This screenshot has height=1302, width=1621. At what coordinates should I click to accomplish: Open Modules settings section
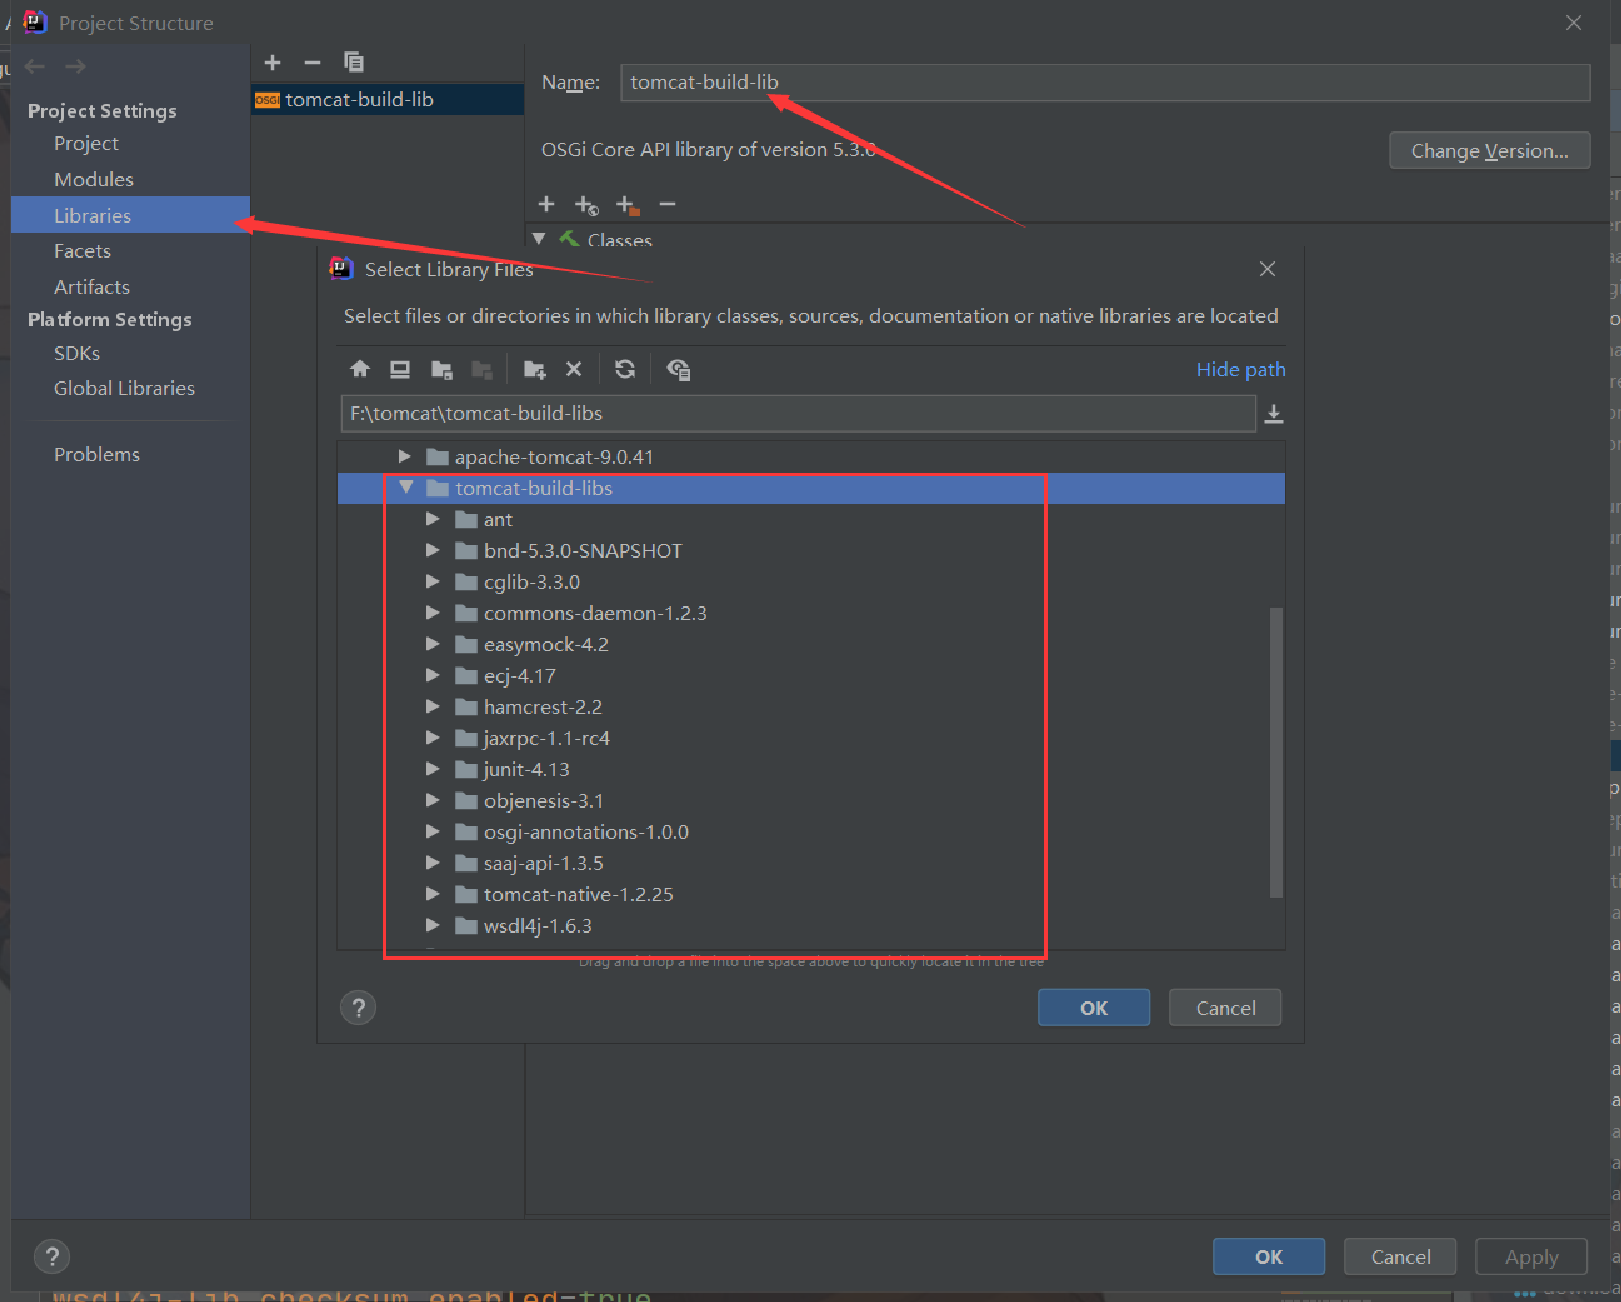pyautogui.click(x=94, y=179)
